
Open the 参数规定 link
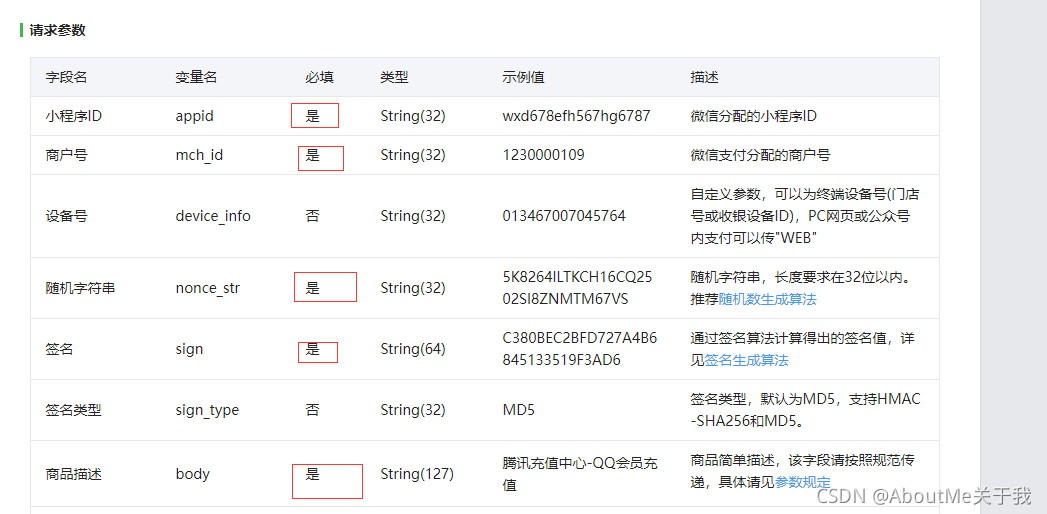803,483
